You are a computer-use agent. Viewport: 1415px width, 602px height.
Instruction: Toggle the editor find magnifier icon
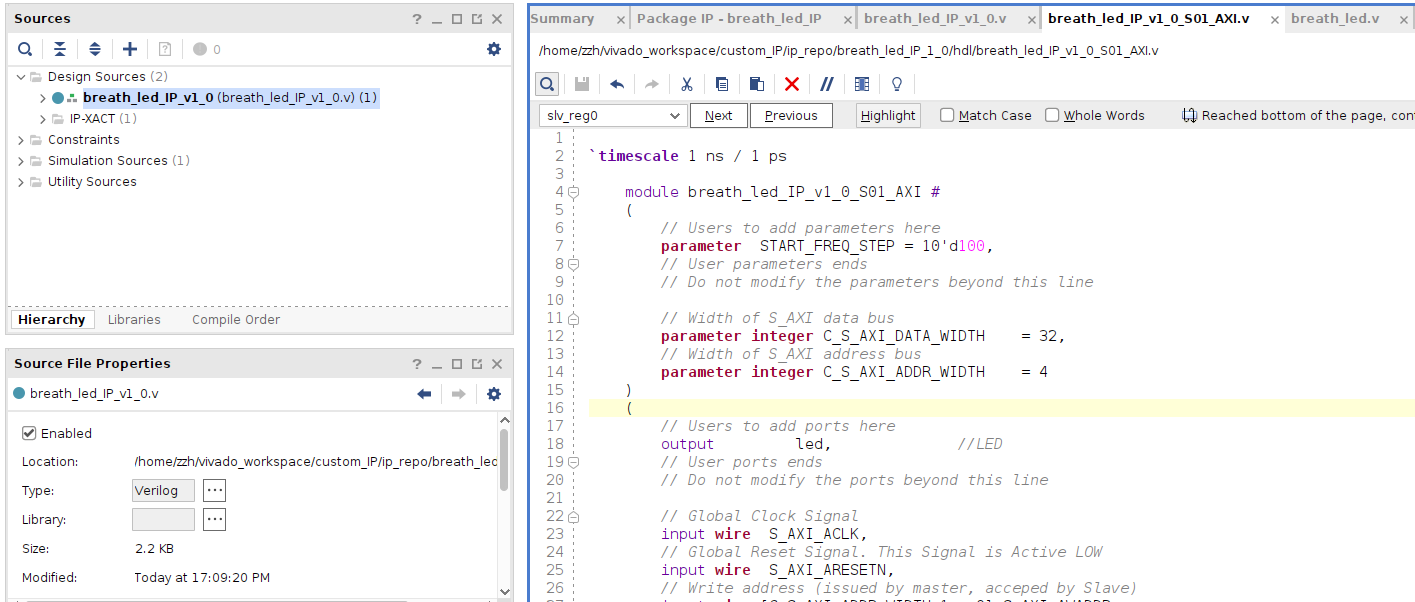coord(547,84)
